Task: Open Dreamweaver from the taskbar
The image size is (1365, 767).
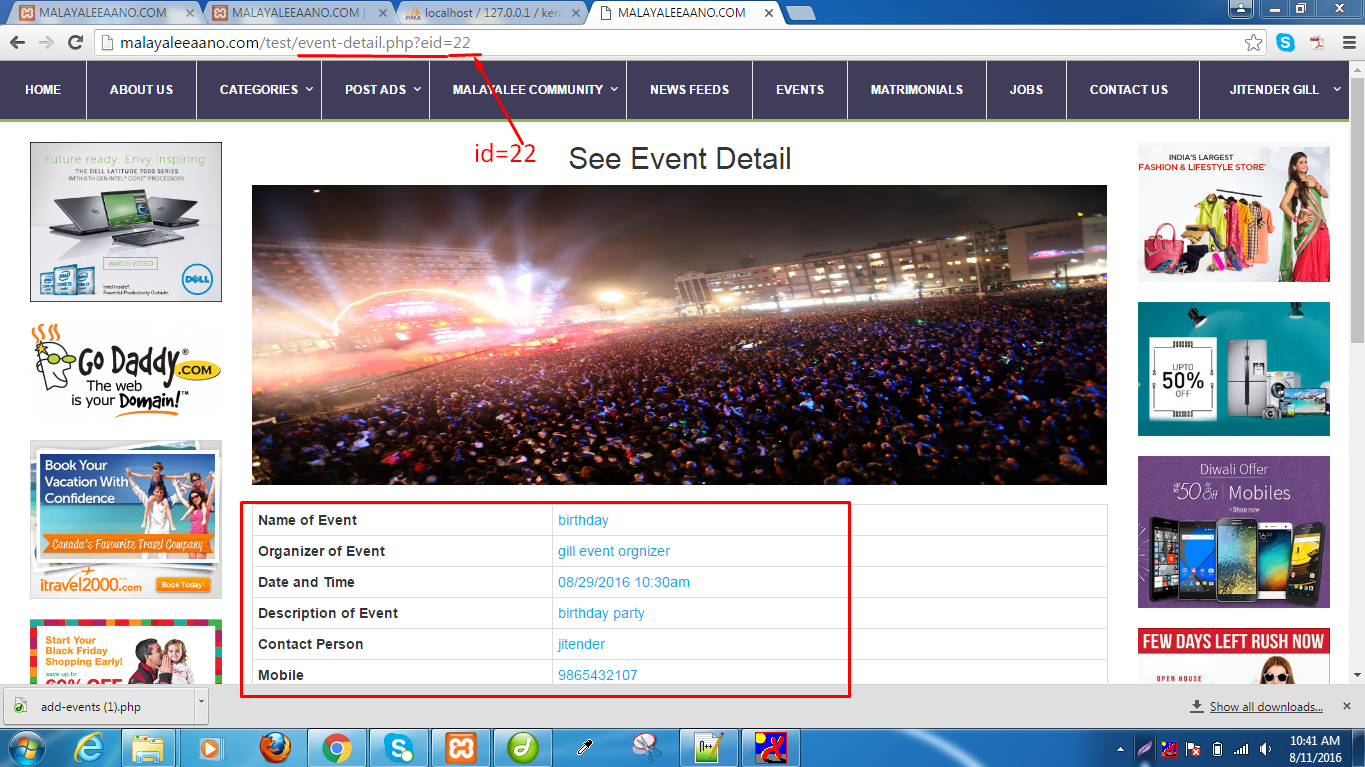Action: (x=523, y=747)
